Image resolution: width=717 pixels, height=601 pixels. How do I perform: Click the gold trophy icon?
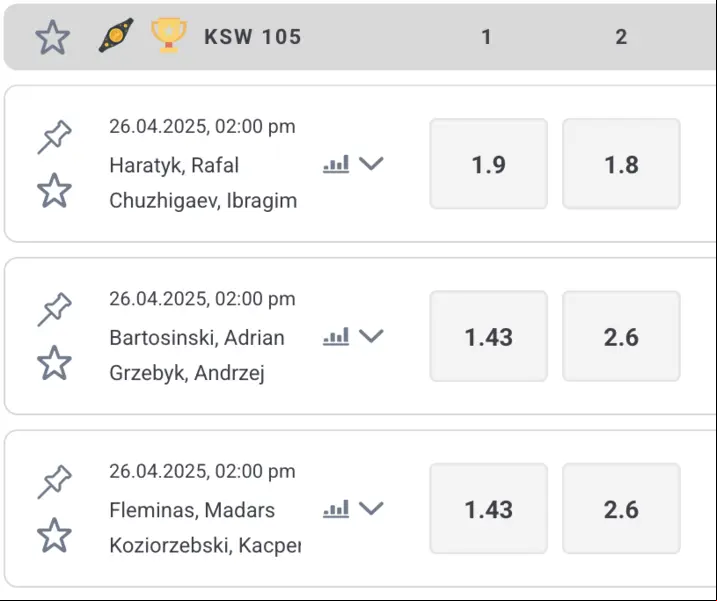pyautogui.click(x=169, y=35)
